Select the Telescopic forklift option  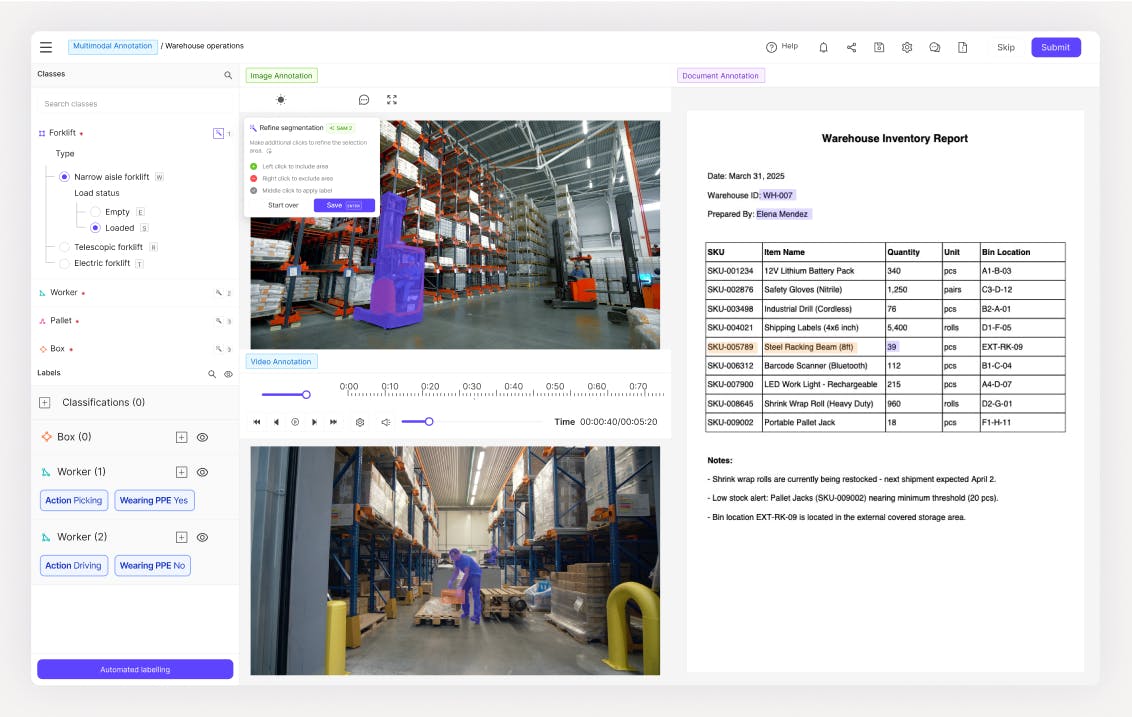[x=64, y=247]
